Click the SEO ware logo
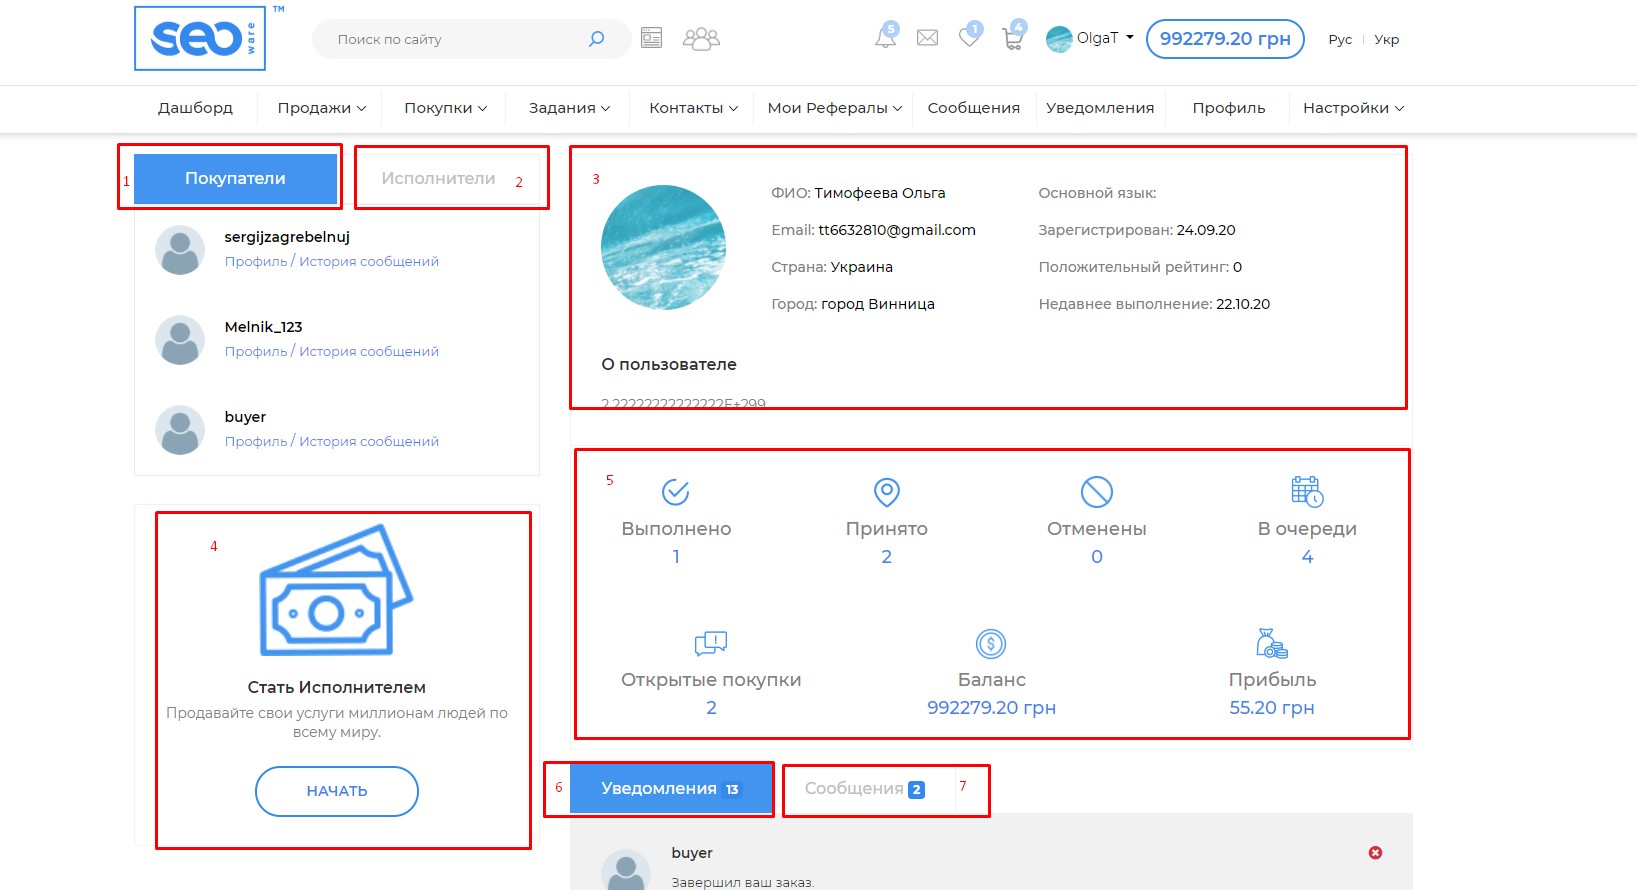This screenshot has height=890, width=1637. pos(200,39)
